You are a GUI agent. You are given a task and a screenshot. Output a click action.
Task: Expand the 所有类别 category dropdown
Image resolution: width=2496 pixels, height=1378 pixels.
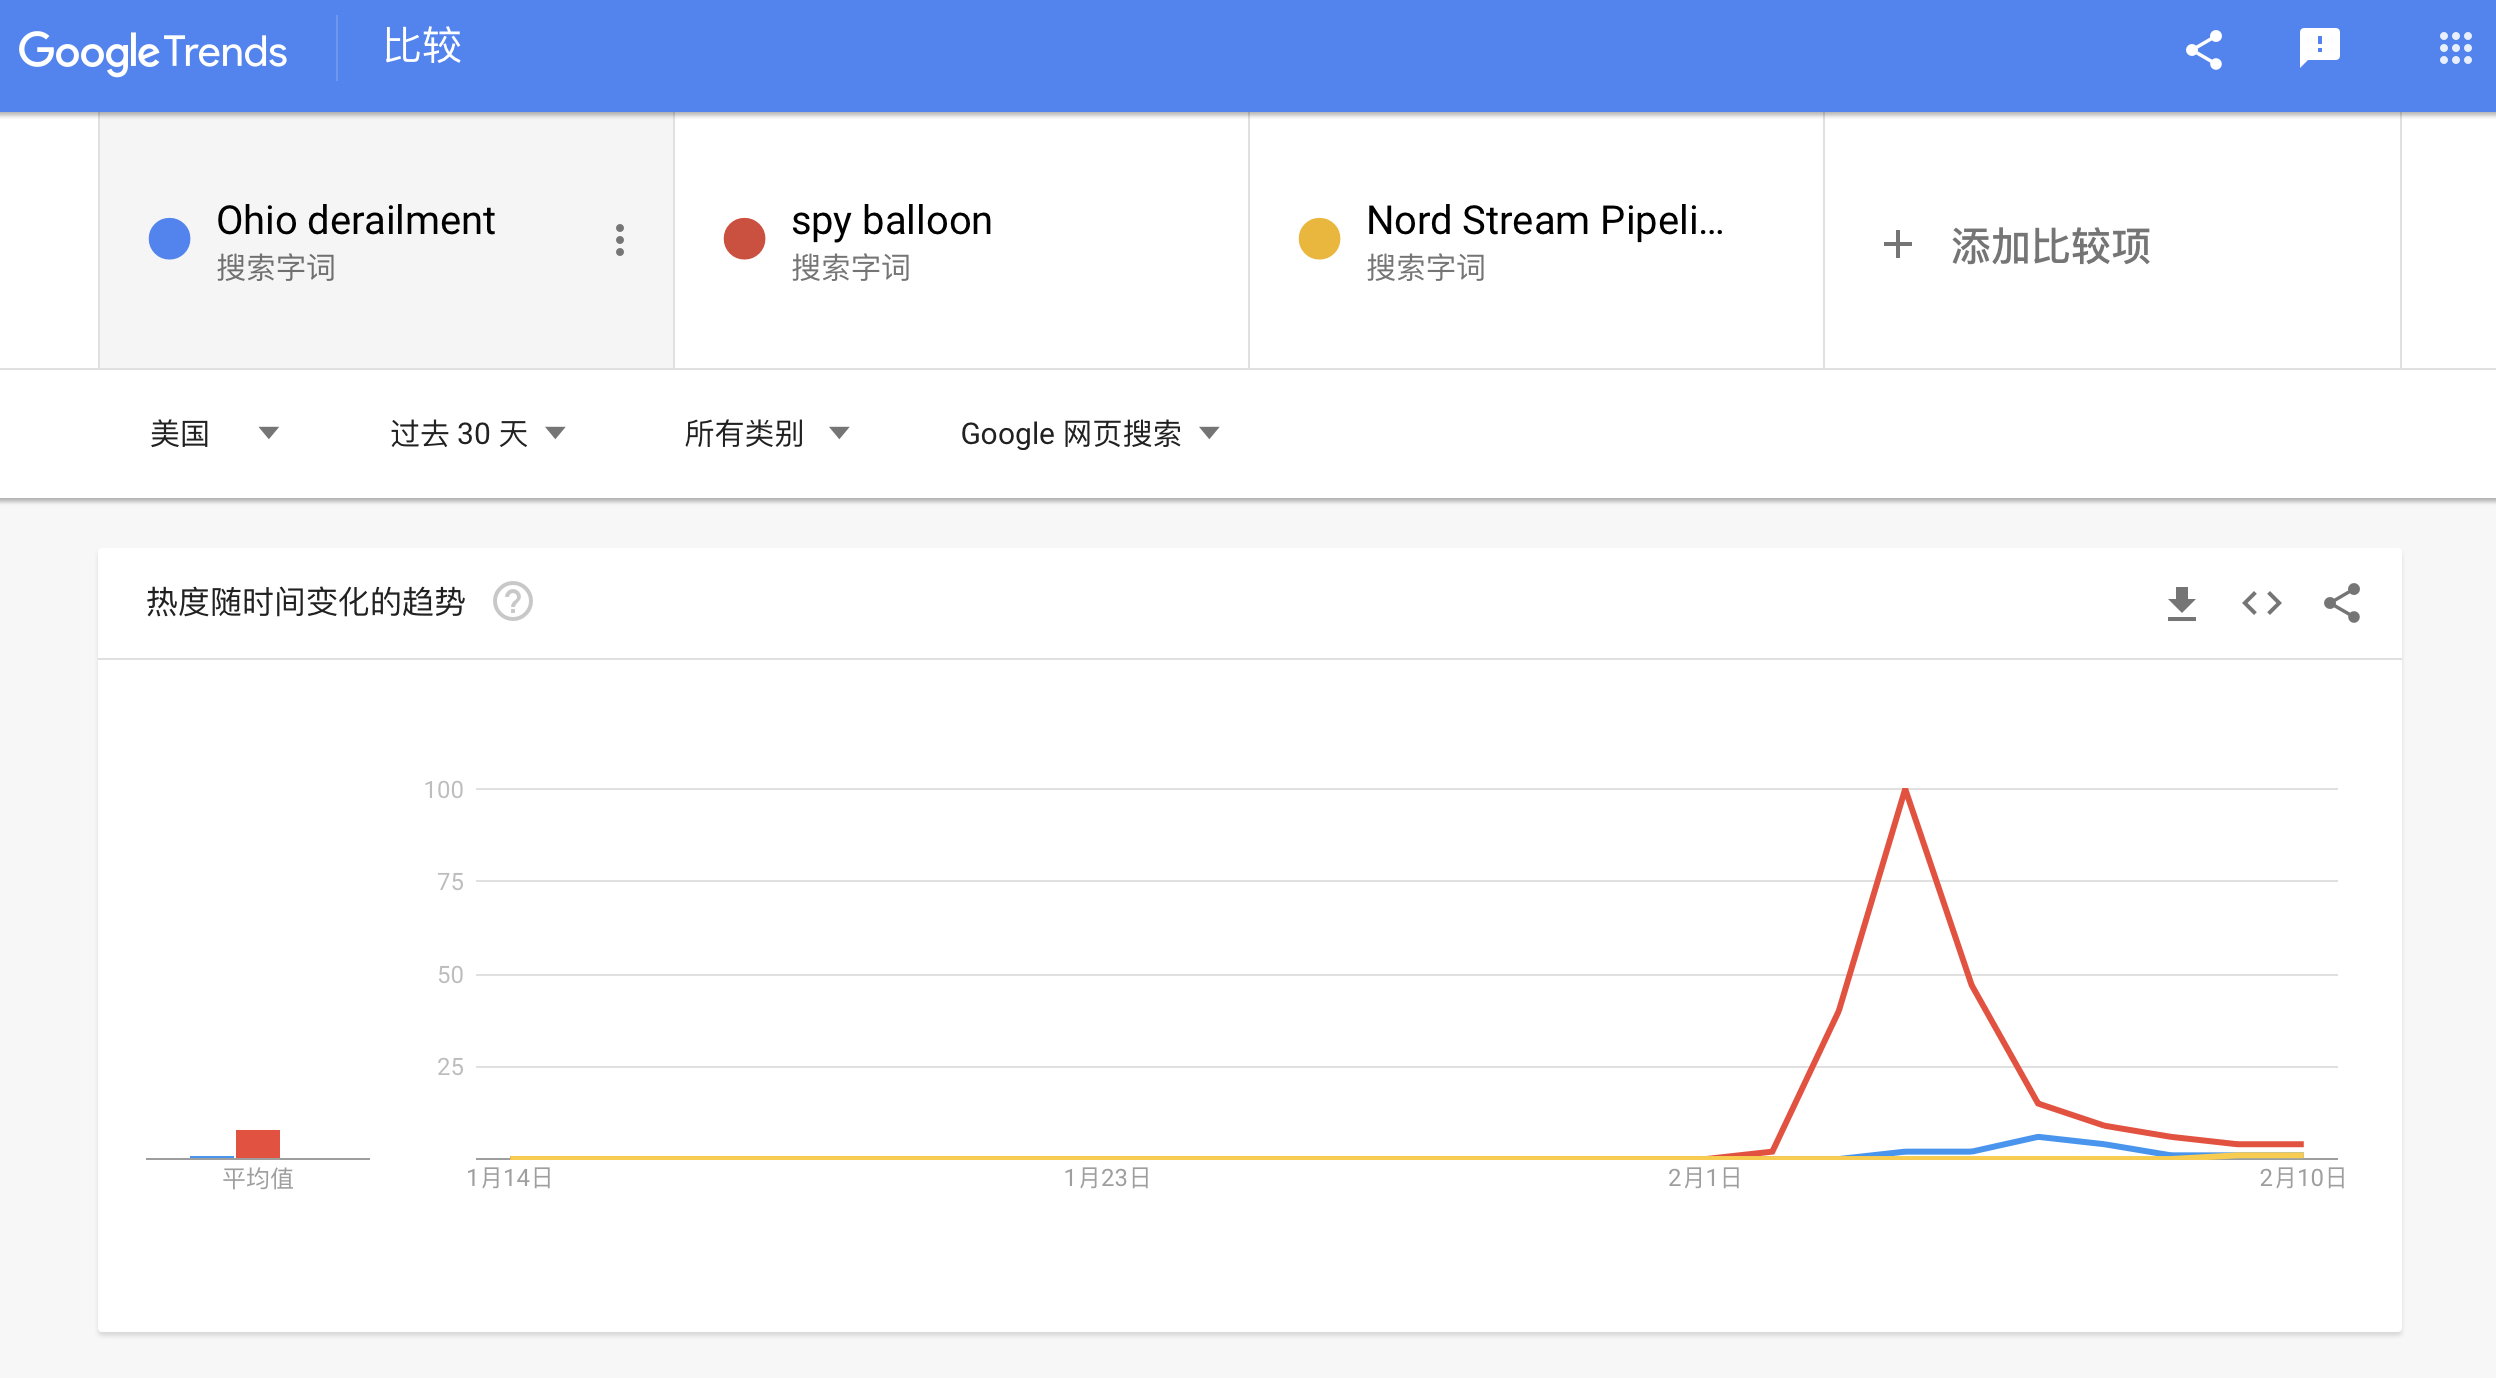tap(766, 433)
